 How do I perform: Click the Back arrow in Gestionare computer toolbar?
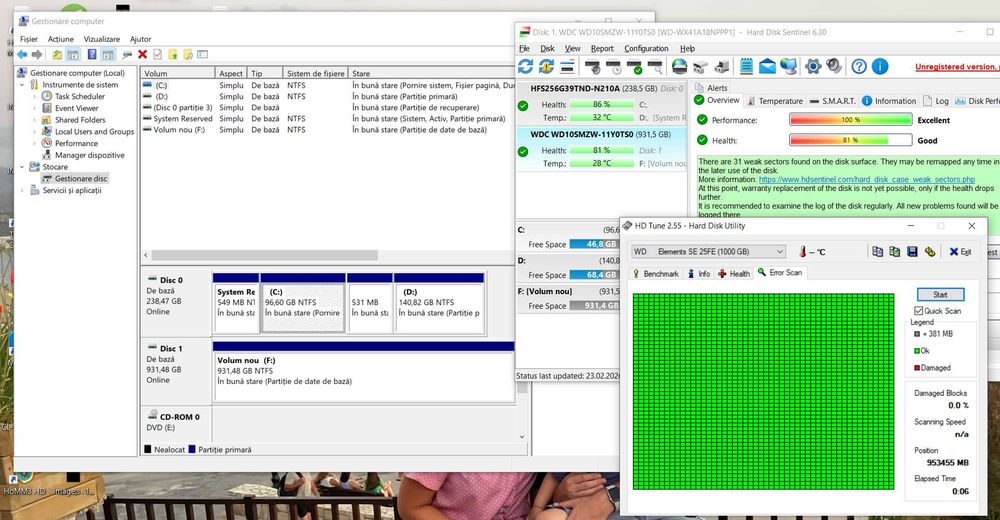click(22, 55)
